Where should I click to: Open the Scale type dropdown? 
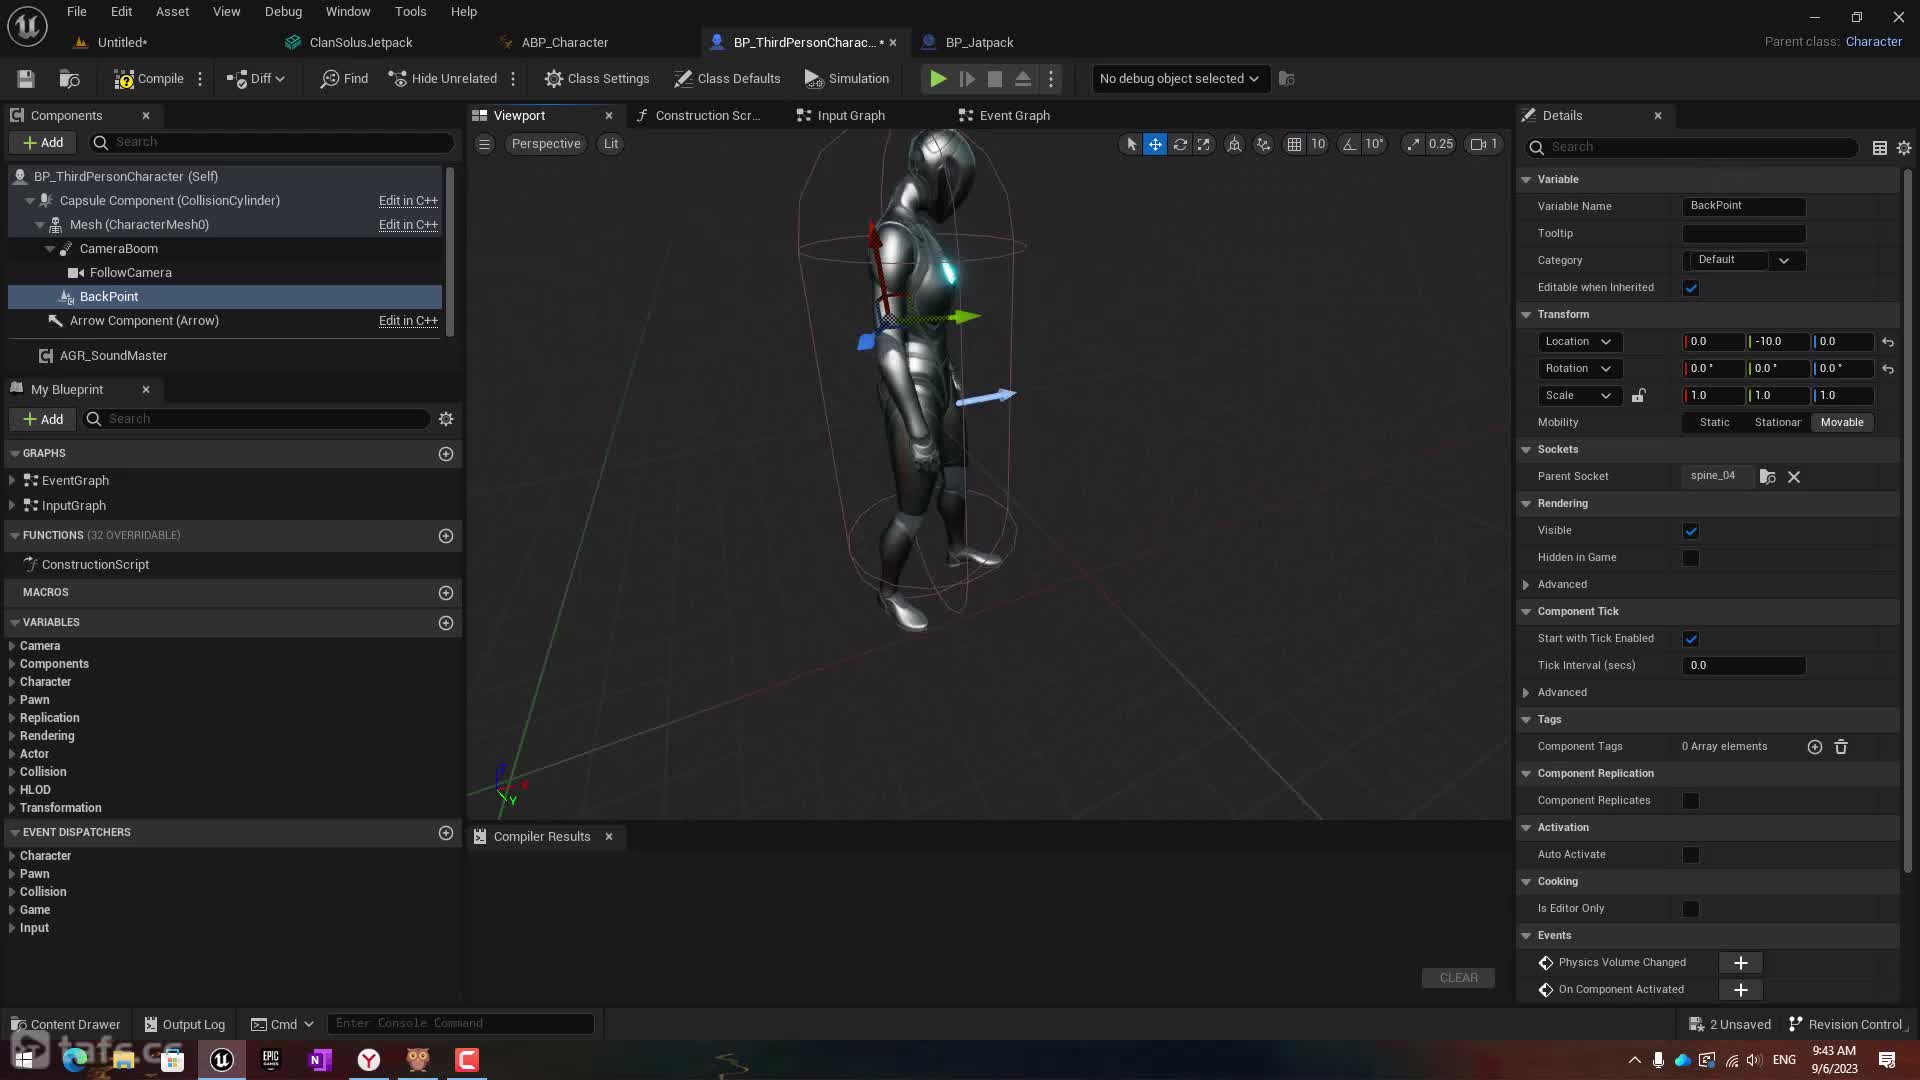click(x=1579, y=396)
